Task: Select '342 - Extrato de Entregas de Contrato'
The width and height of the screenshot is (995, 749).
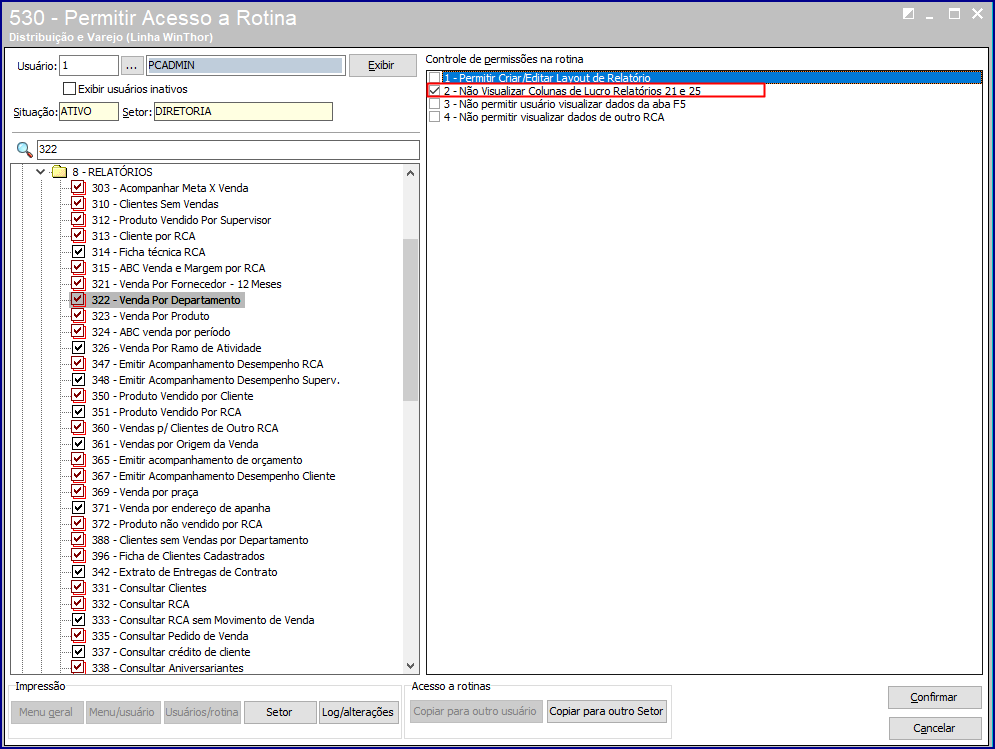Action: click(x=185, y=572)
